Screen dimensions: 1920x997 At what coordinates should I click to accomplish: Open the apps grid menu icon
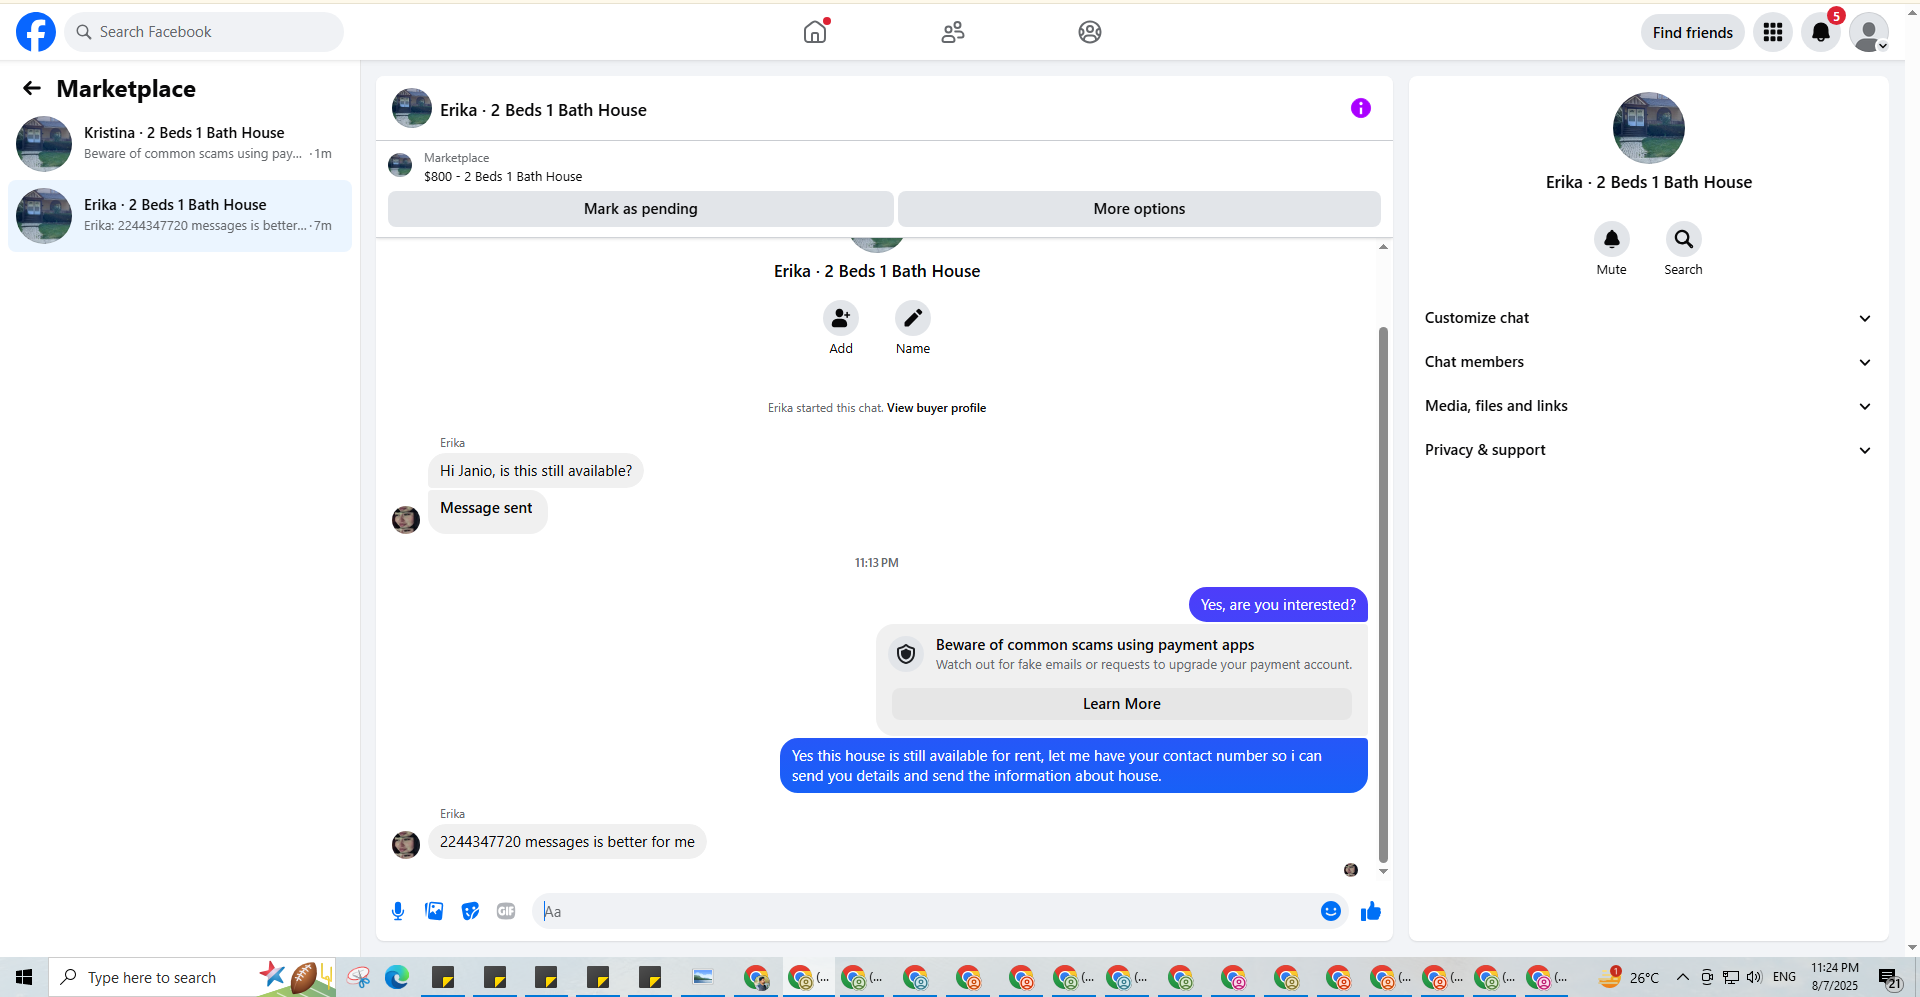click(x=1773, y=32)
